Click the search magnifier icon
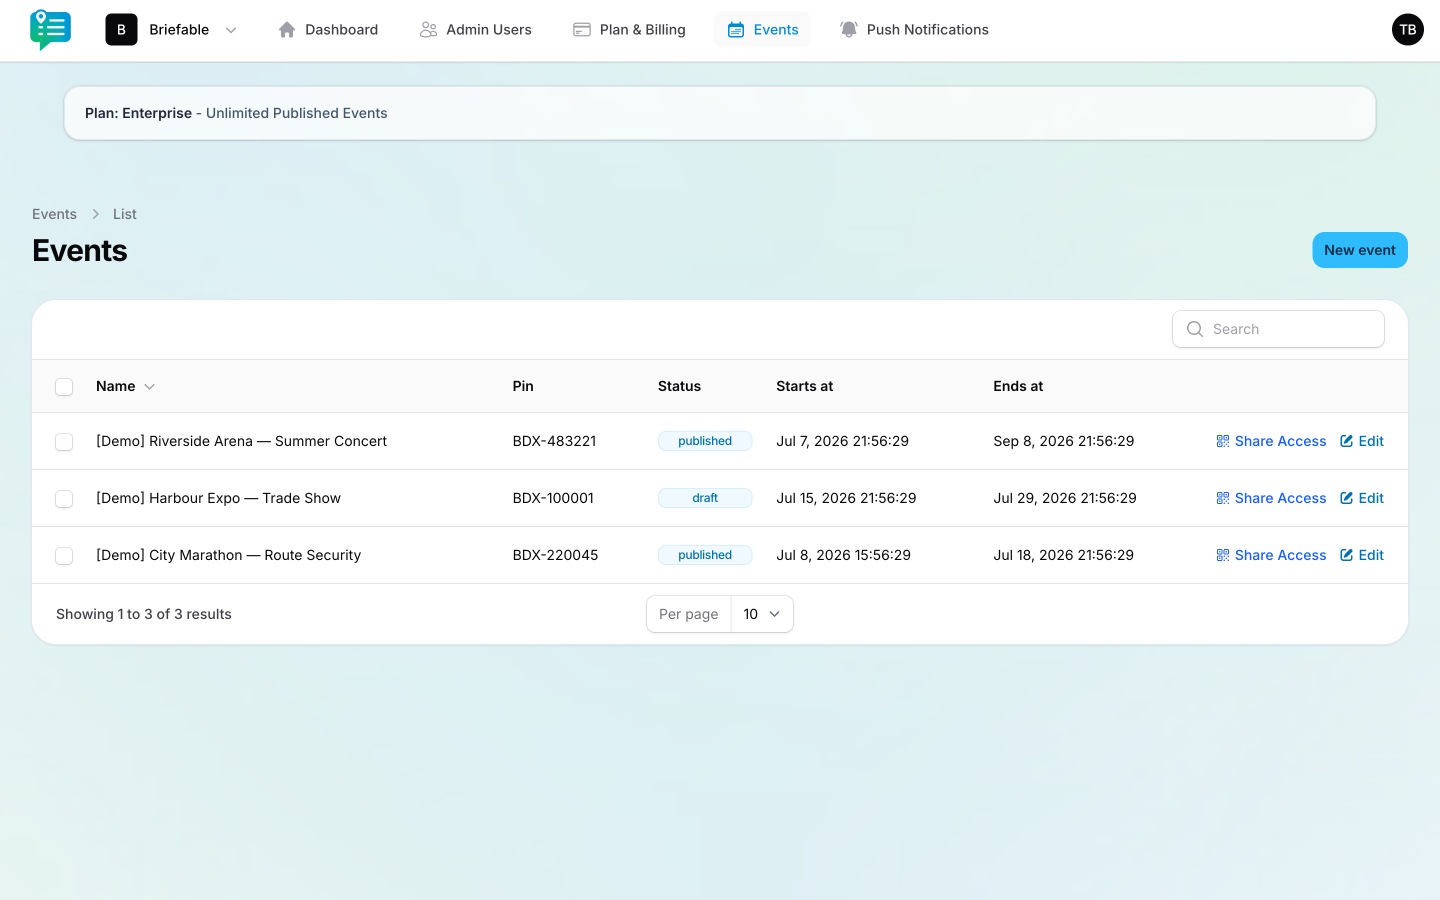 [x=1195, y=329]
